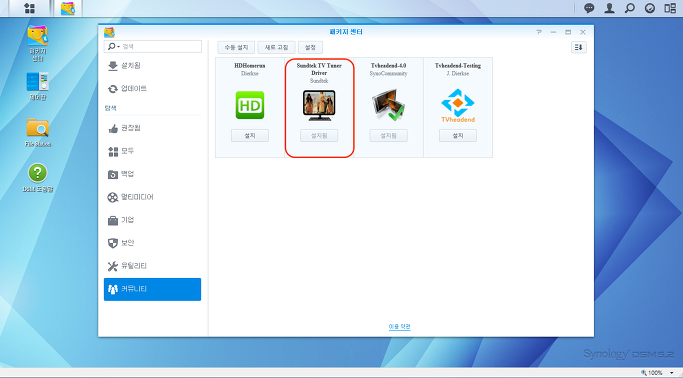Open the 이용 약관 terms link
Viewport: 683px width, 378px height.
pyautogui.click(x=399, y=327)
